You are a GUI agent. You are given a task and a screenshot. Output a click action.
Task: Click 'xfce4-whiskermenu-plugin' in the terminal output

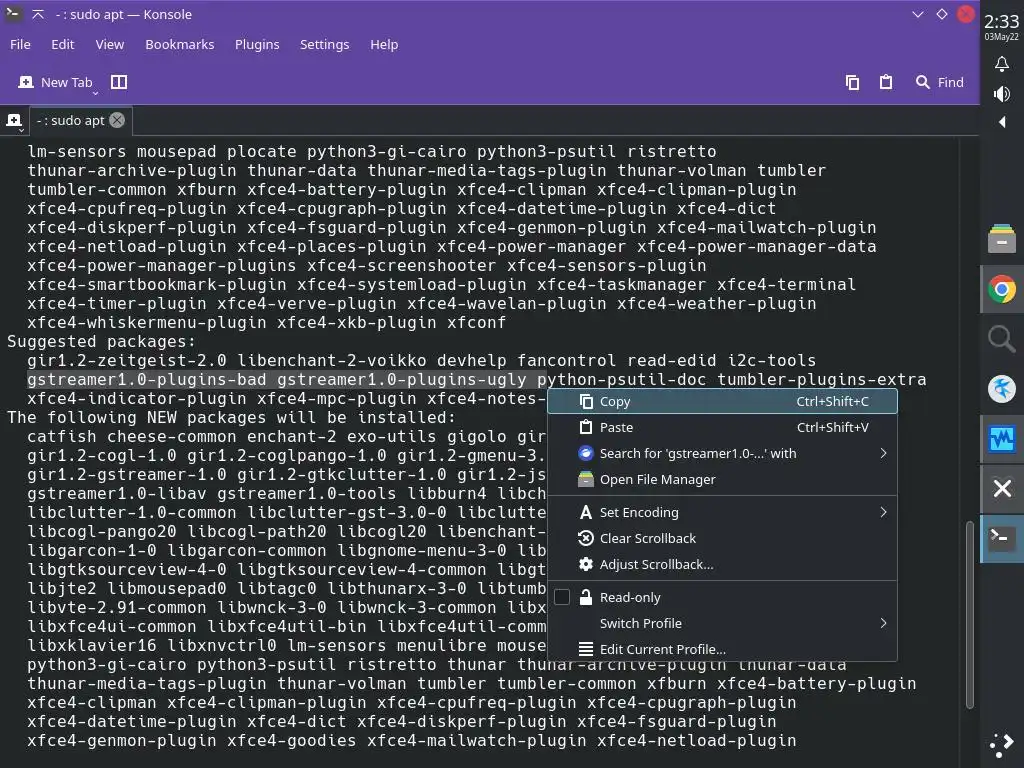pyautogui.click(x=147, y=323)
